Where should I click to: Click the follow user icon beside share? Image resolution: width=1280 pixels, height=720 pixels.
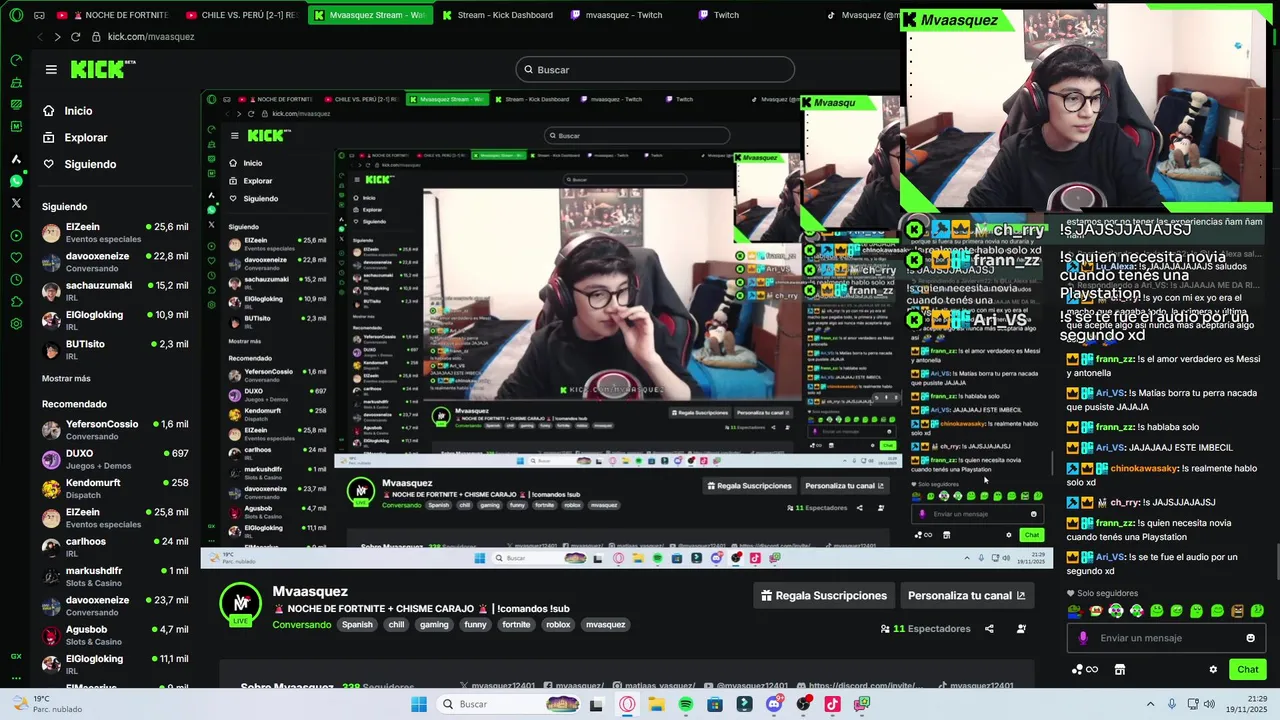[x=1021, y=629]
